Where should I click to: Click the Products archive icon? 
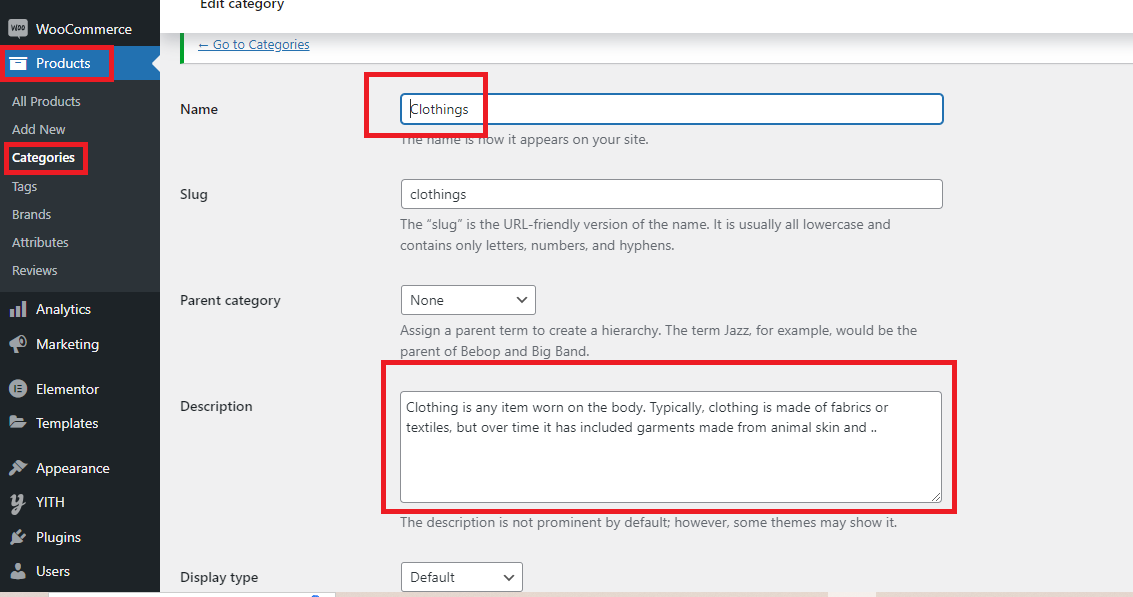(x=18, y=64)
